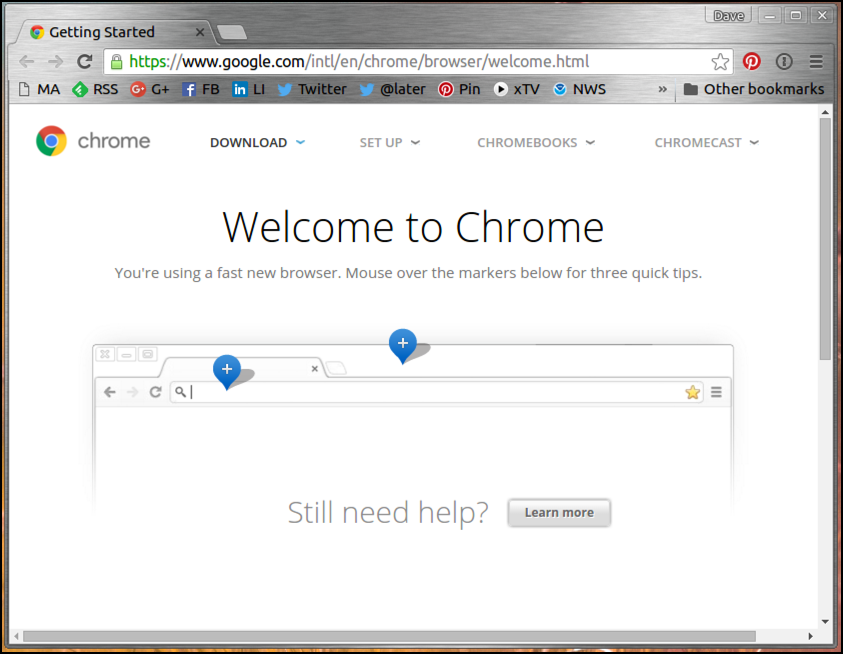Click the menu icon in the illustrated browser
Screen dimensions: 843x654
pos(716,392)
